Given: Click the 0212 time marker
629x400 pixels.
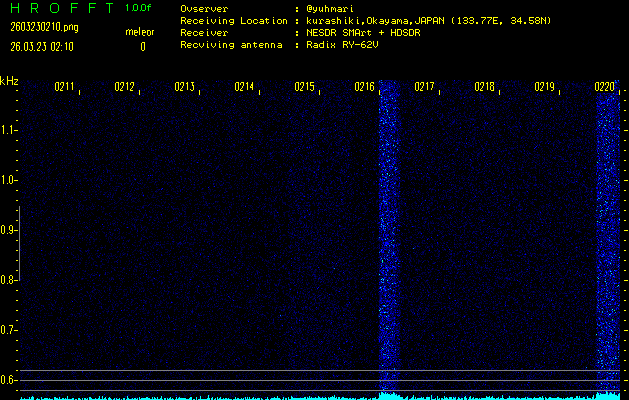Looking at the screenshot, I should 124,87.
